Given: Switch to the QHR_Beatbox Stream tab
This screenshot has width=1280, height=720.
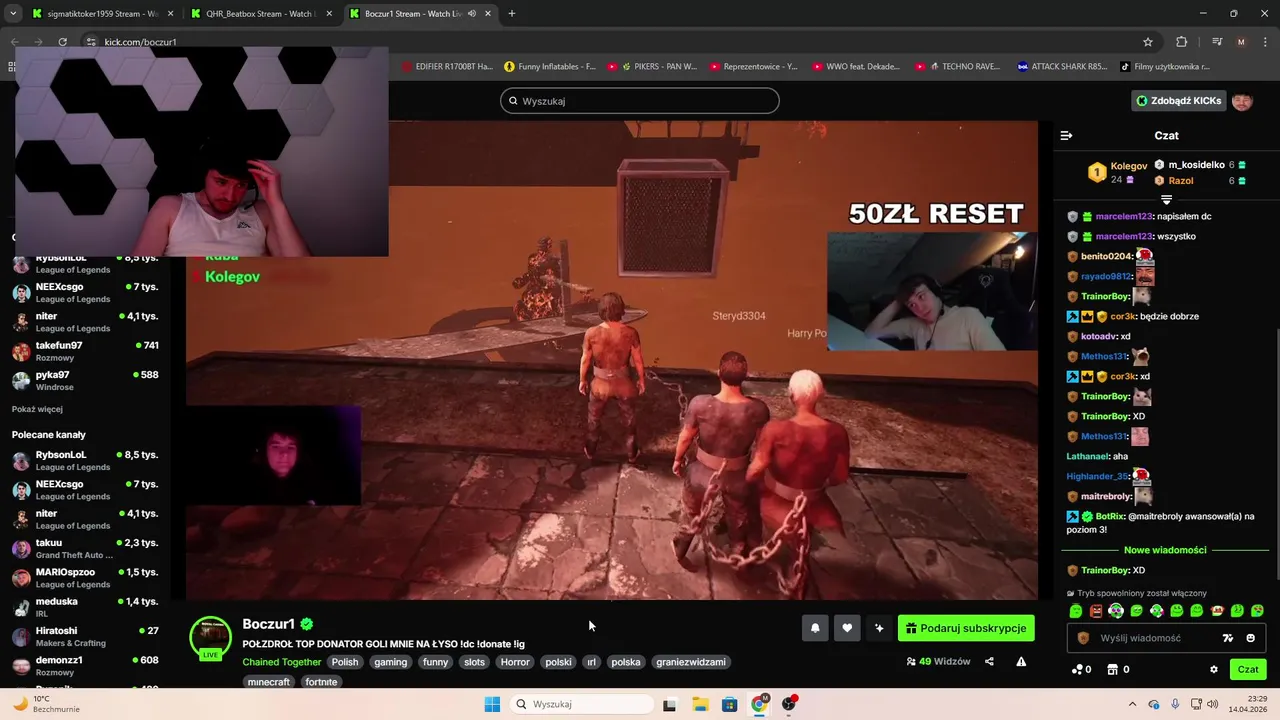Looking at the screenshot, I should coord(259,14).
